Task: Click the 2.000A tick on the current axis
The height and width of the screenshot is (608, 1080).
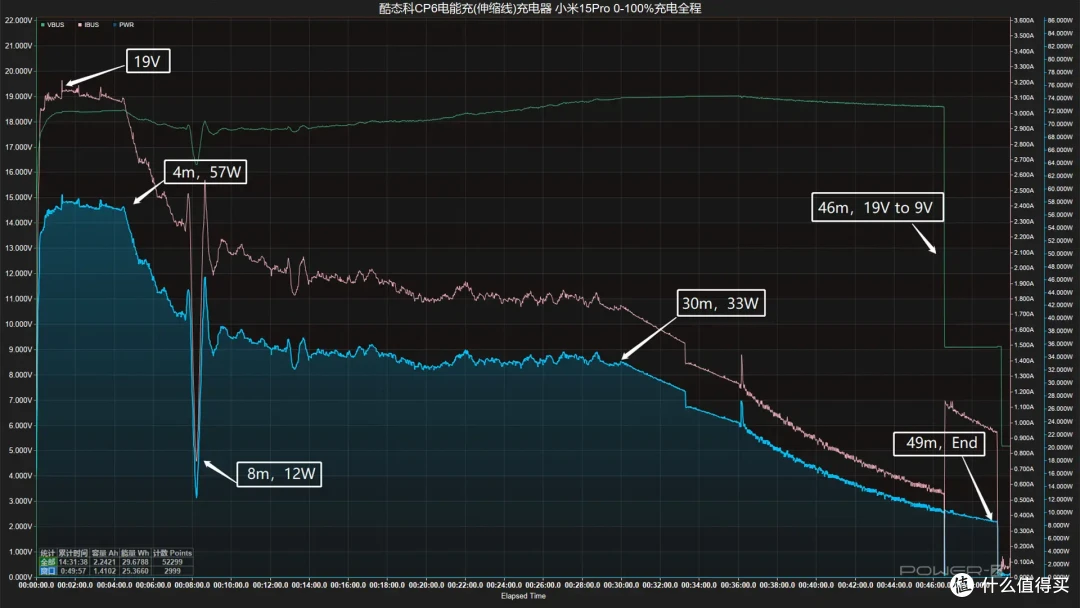Action: coord(1024,268)
